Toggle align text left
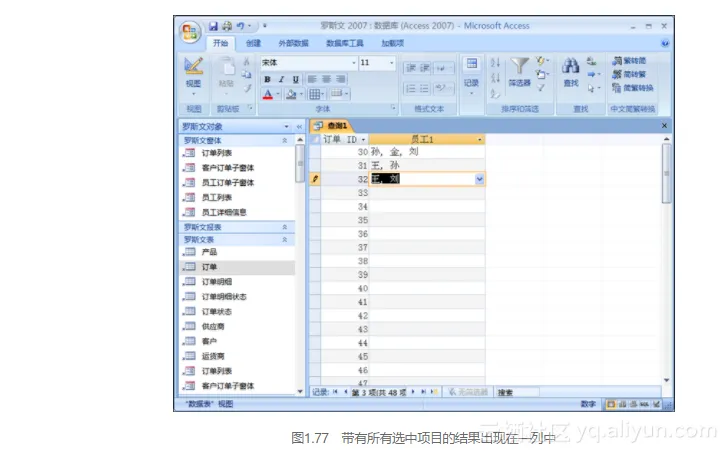Screen dimensions: 728x454 click(x=312, y=79)
